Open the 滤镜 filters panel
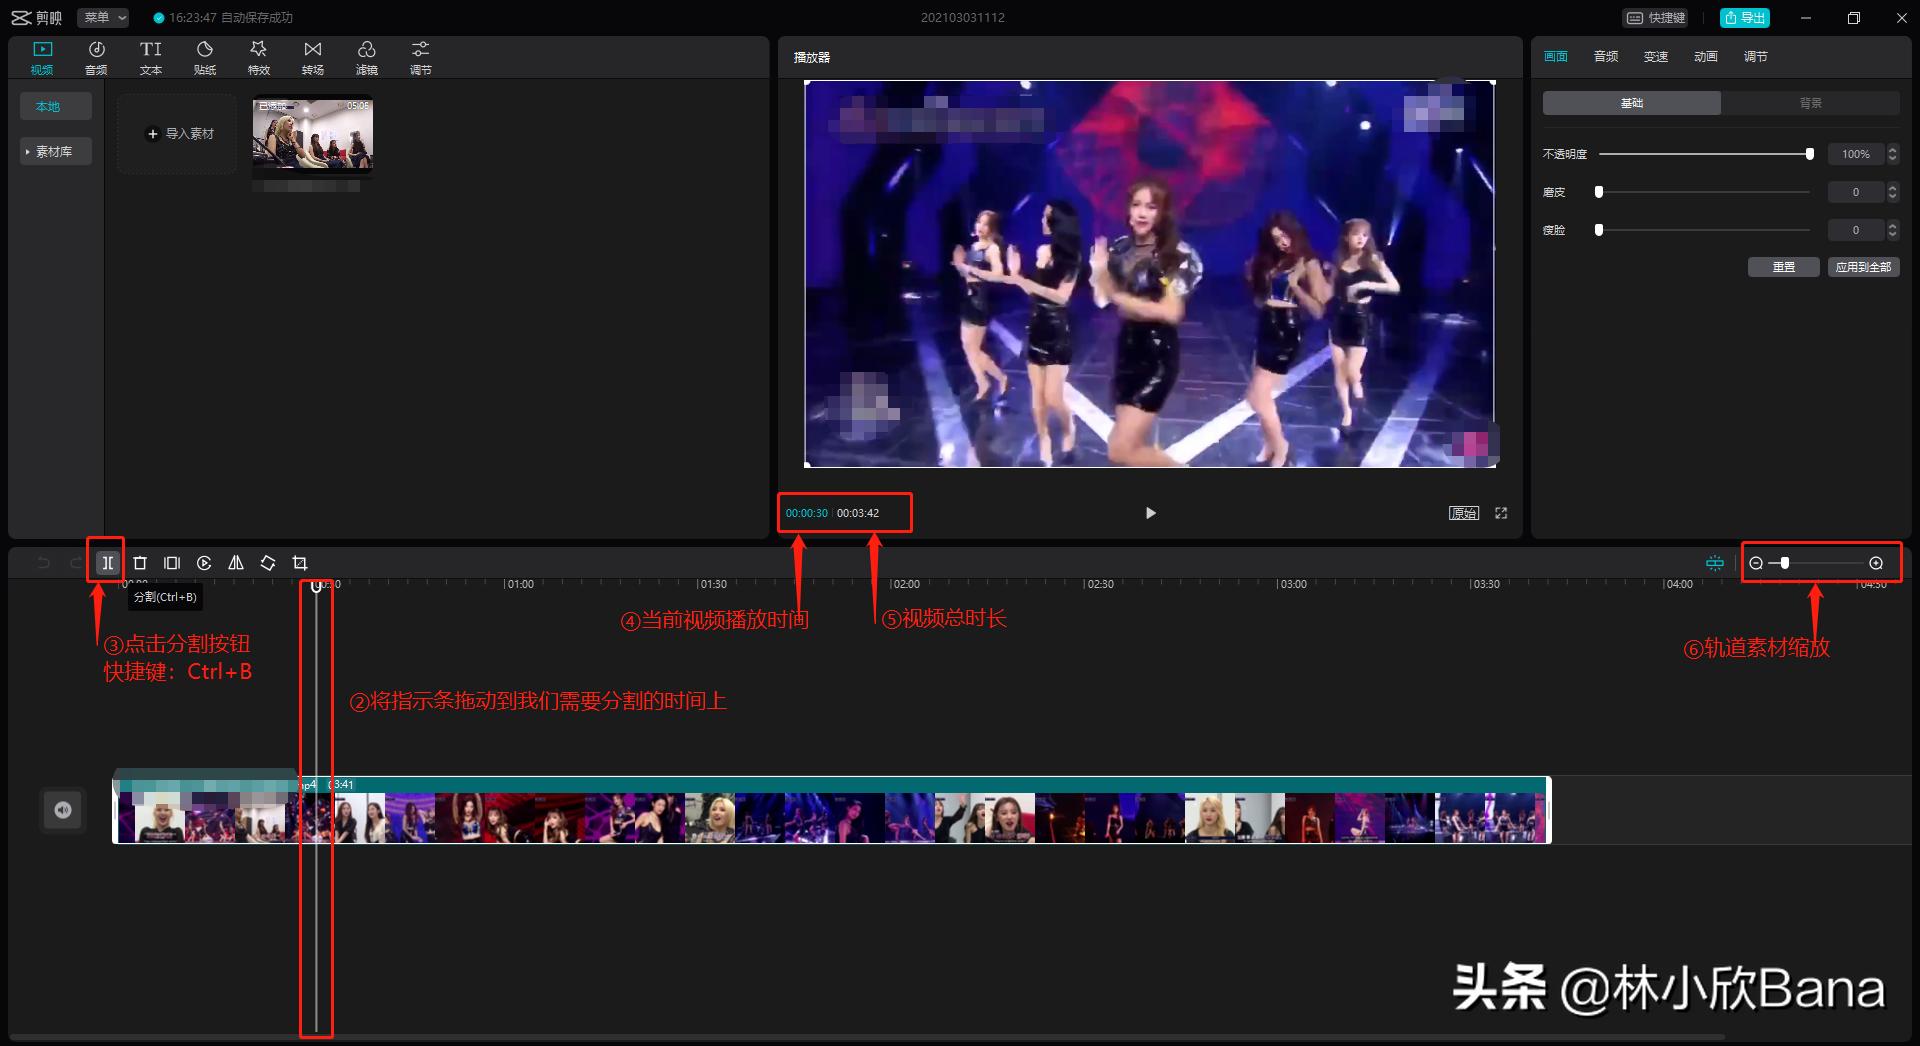This screenshot has height=1046, width=1920. [x=367, y=58]
